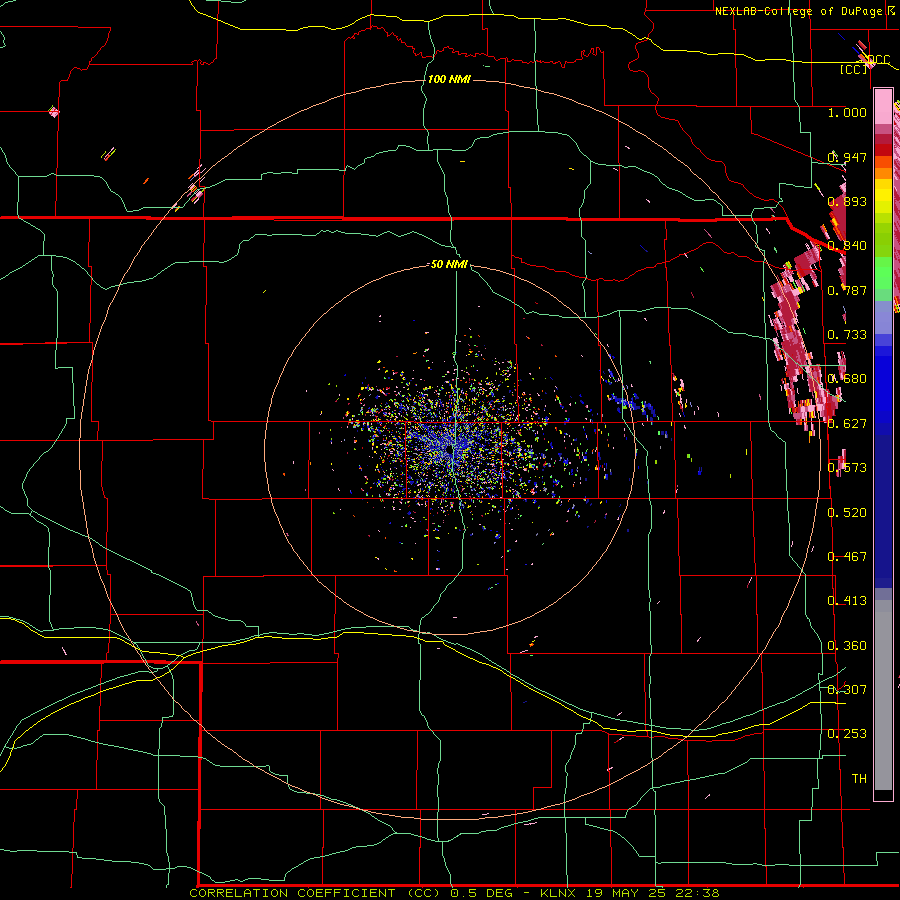Select the 0.787 legend value
The image size is (900, 900).
point(847,290)
